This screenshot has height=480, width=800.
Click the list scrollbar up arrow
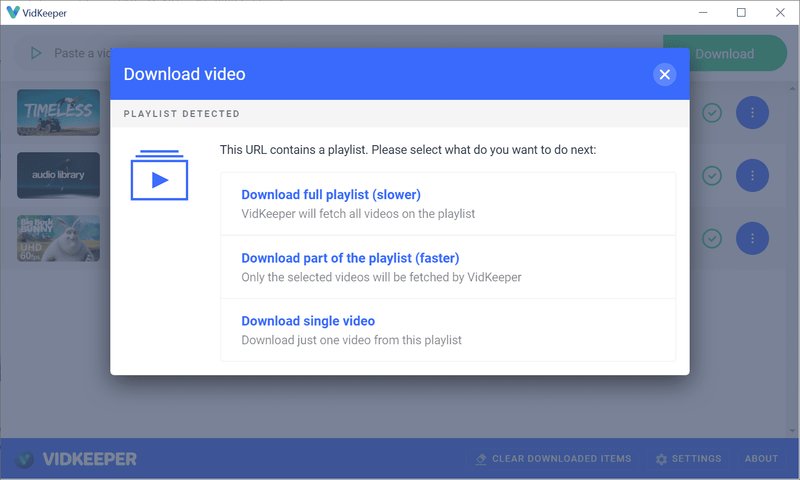tap(792, 88)
